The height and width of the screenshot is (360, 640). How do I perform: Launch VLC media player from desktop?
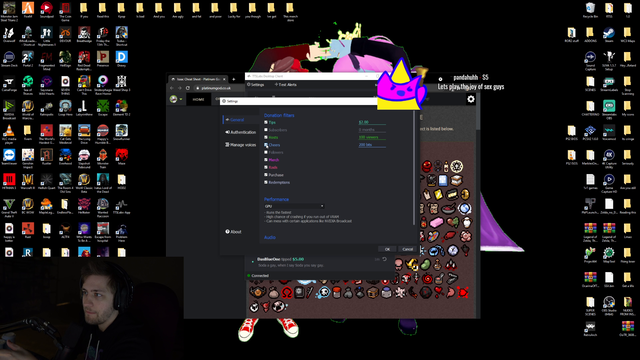point(9,133)
